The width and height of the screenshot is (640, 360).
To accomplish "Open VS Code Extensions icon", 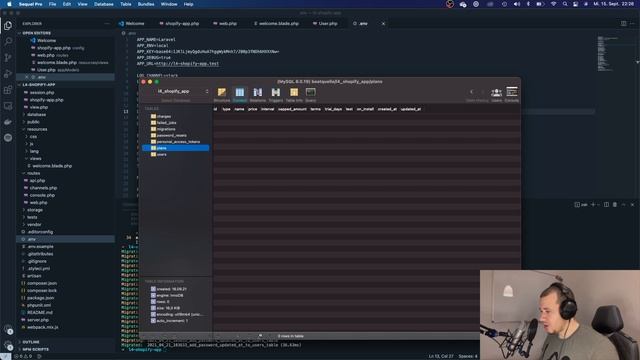I will pos(8,90).
